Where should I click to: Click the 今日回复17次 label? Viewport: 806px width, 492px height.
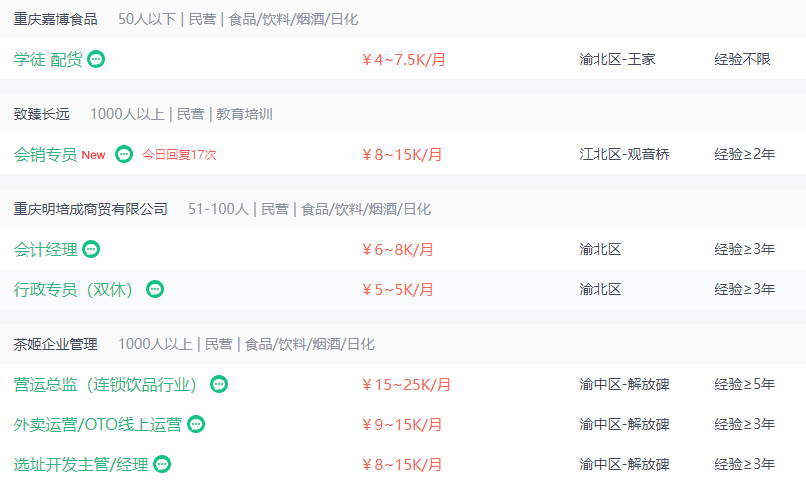[x=179, y=155]
